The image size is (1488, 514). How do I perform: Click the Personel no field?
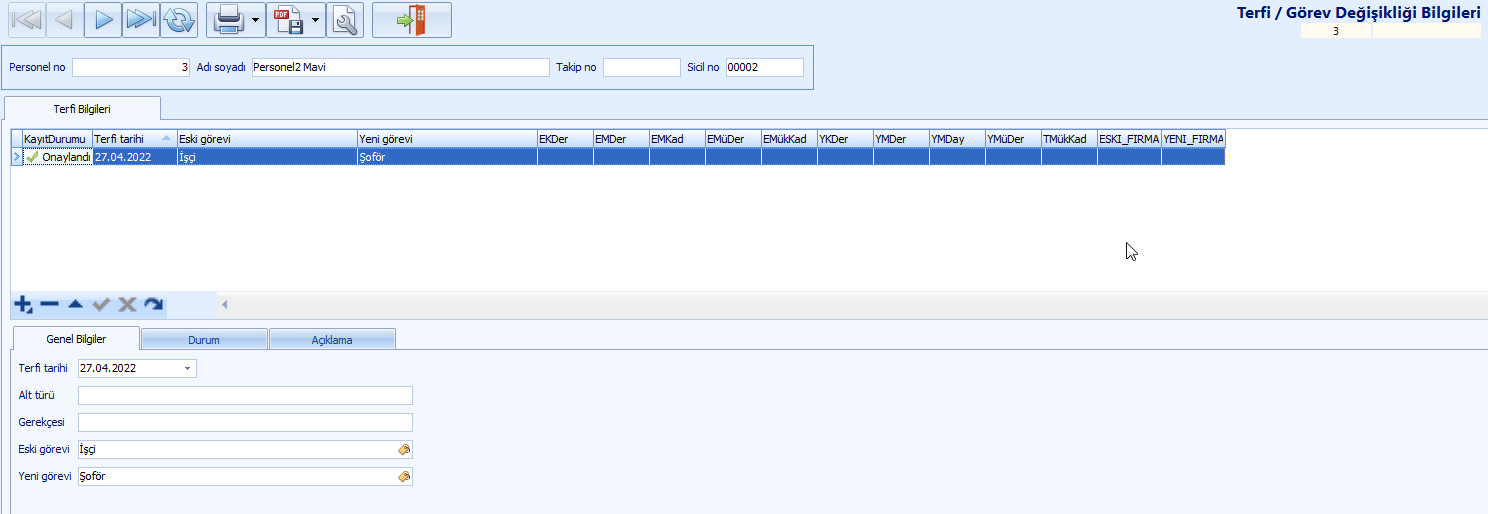click(x=131, y=67)
